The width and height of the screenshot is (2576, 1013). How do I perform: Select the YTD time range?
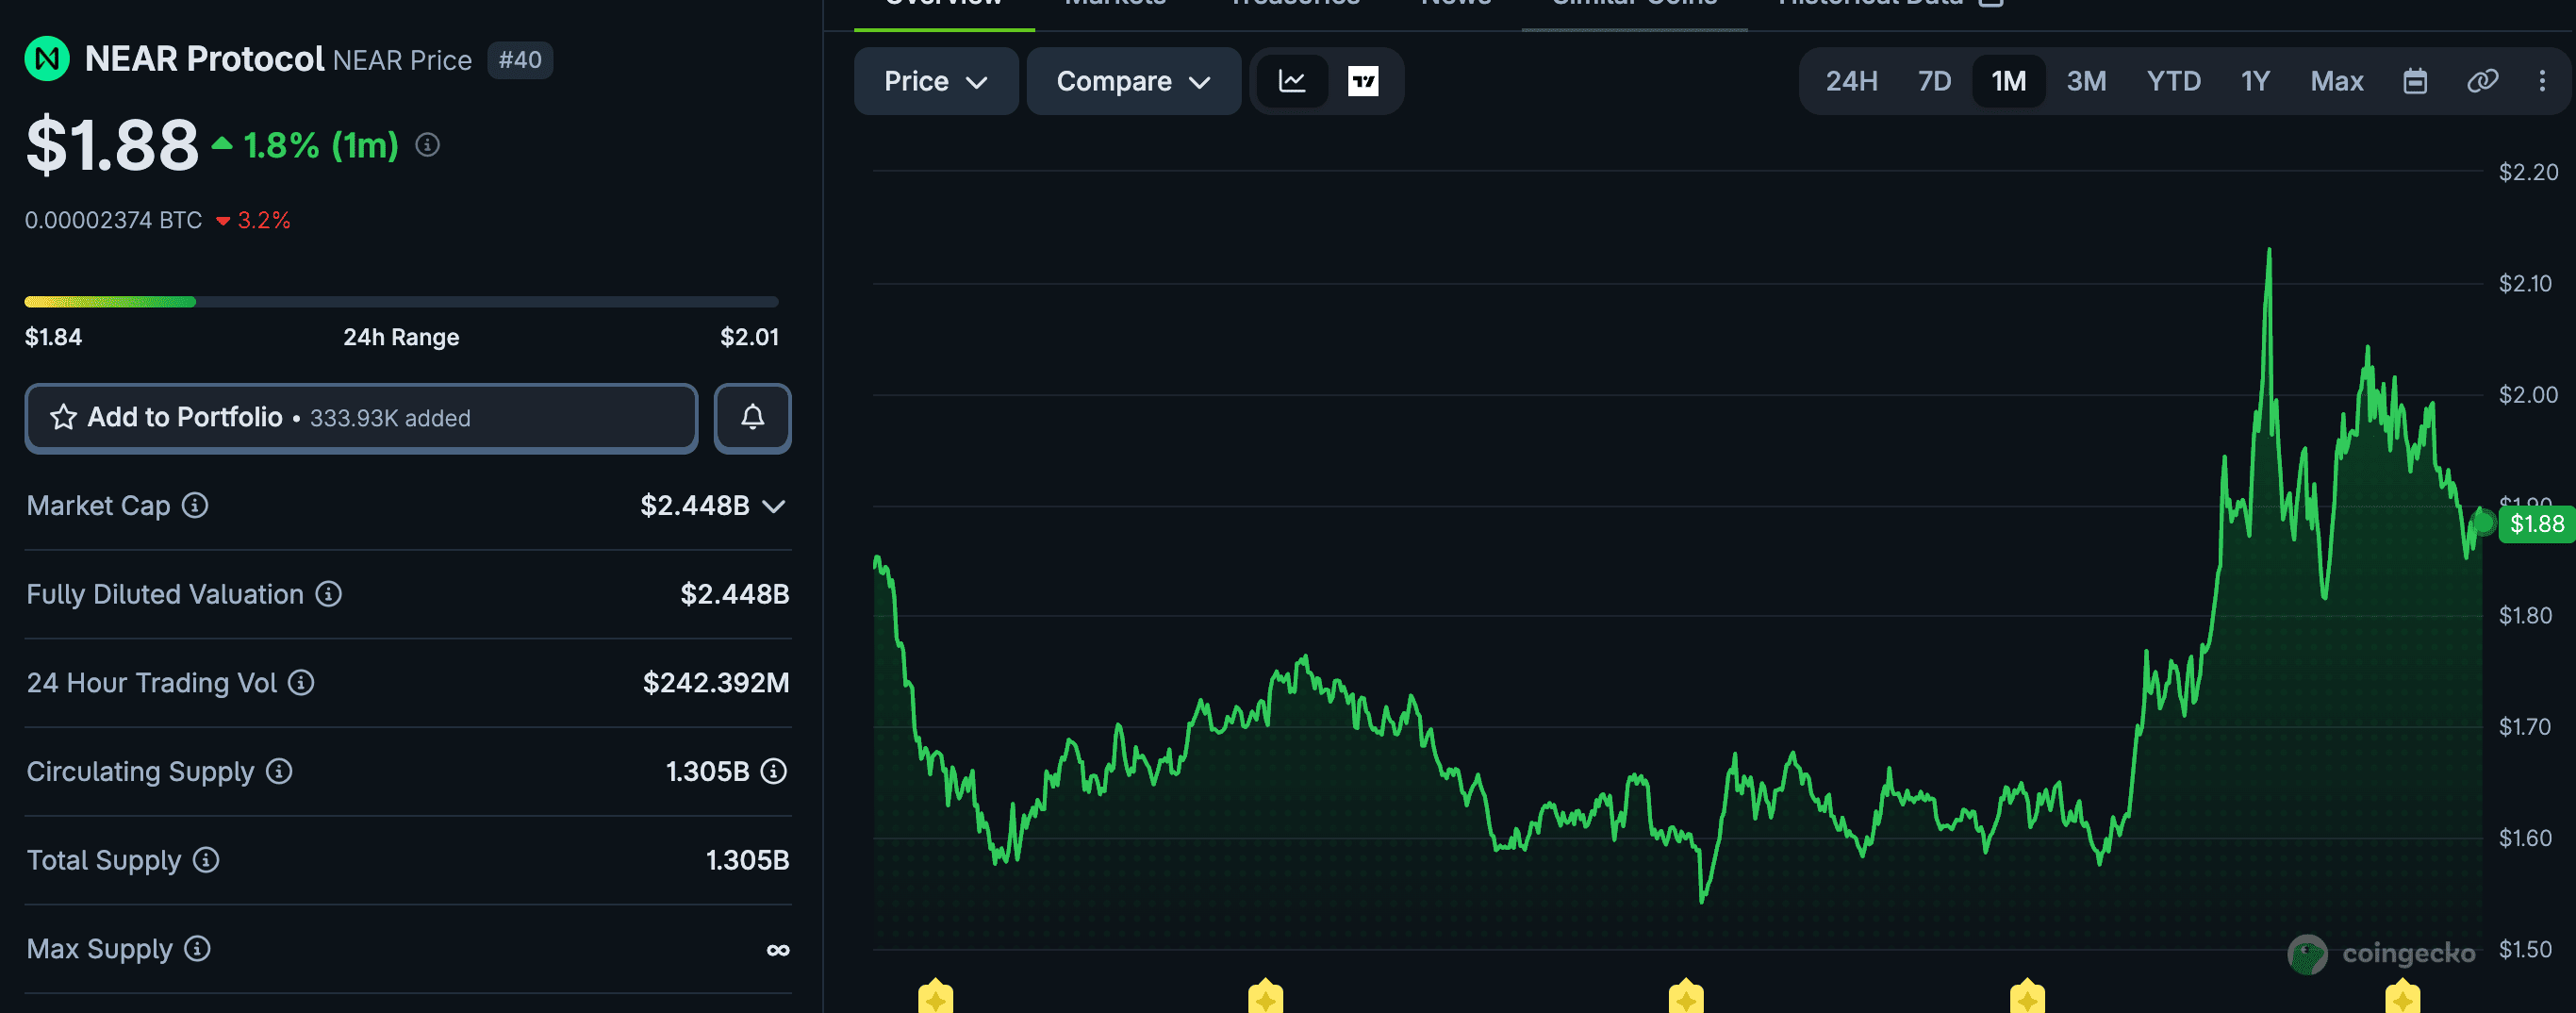click(x=2173, y=81)
